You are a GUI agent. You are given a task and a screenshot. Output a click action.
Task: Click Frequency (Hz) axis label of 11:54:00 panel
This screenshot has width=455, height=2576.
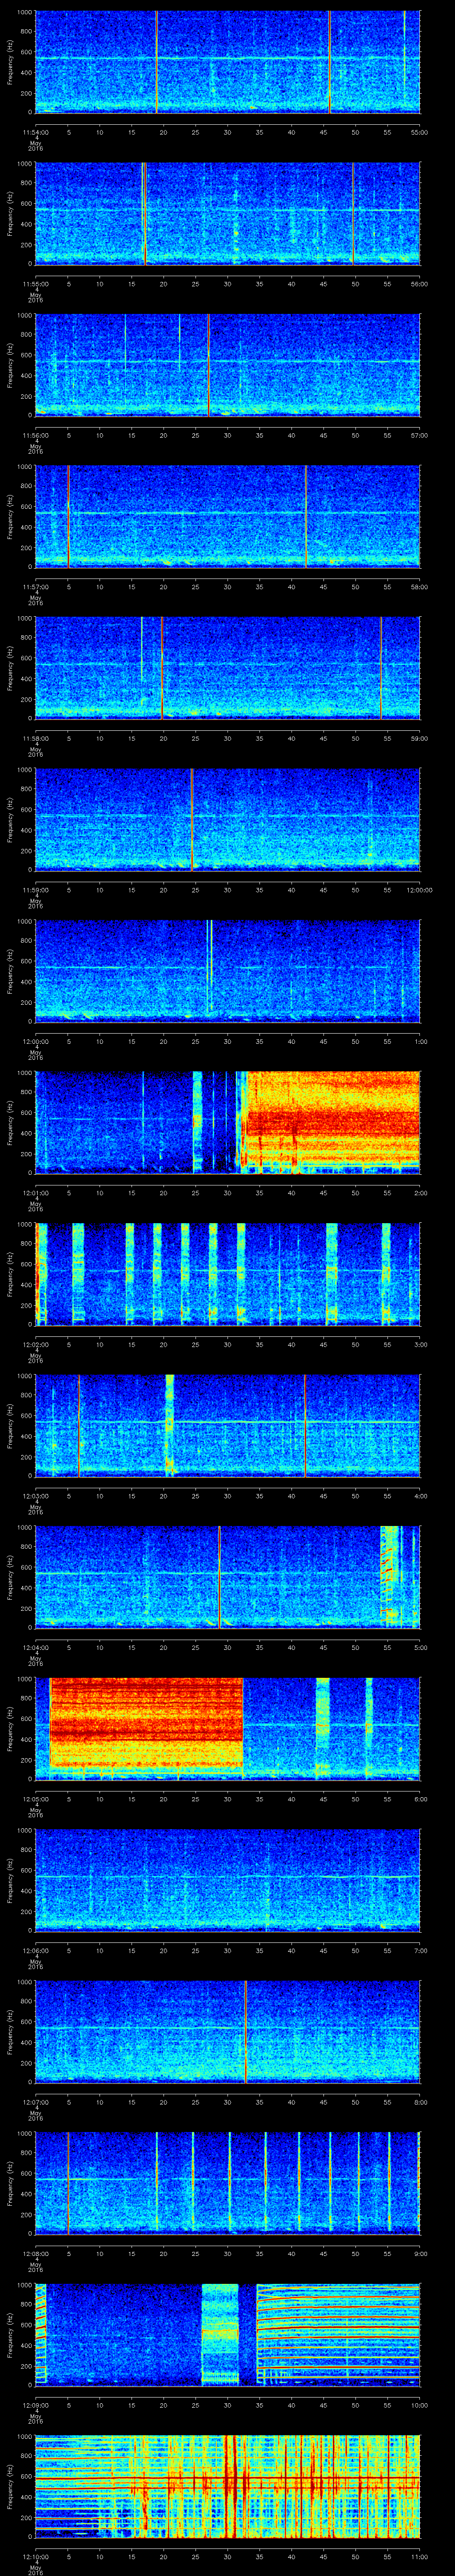click(10, 62)
